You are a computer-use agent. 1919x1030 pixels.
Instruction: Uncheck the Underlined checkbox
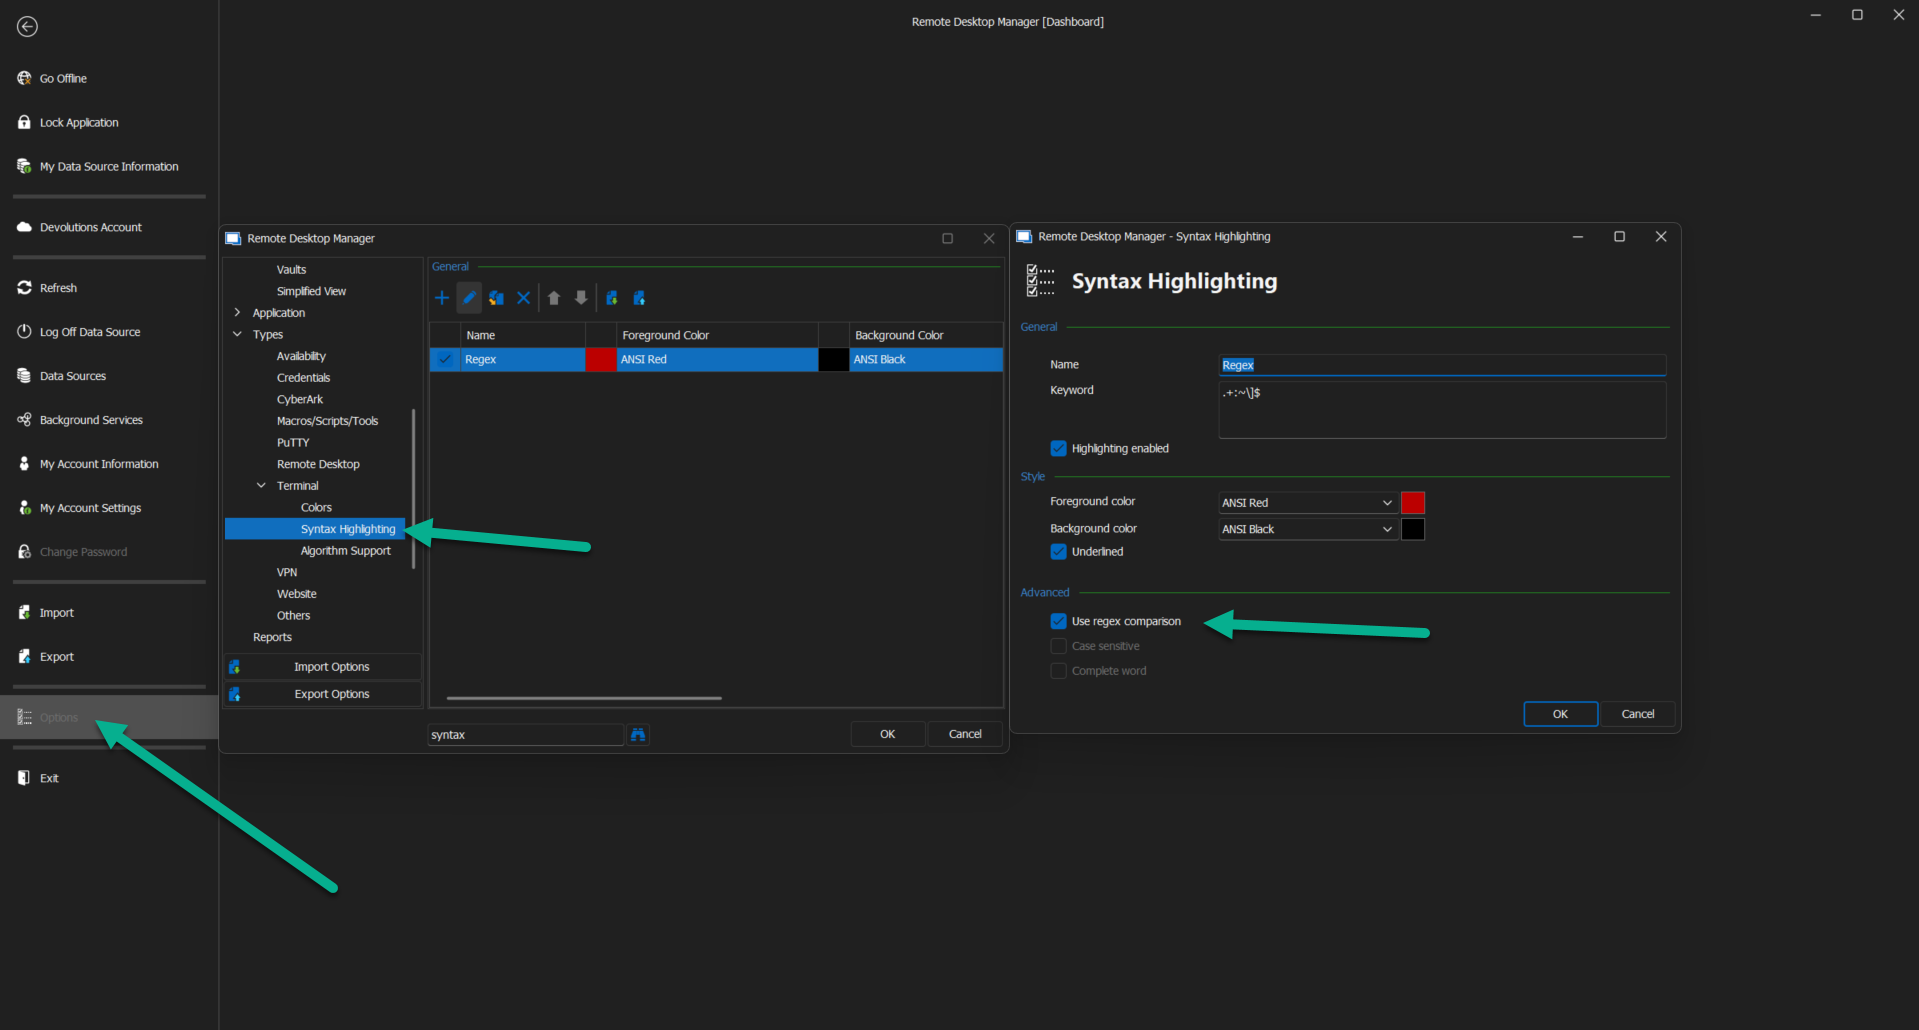[1058, 552]
